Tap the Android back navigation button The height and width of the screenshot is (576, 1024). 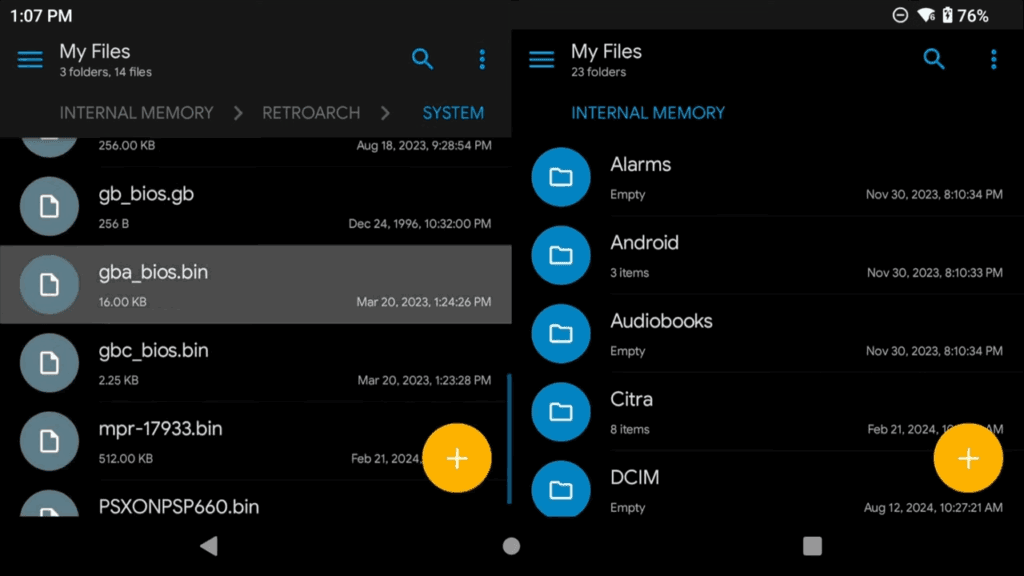coord(208,546)
